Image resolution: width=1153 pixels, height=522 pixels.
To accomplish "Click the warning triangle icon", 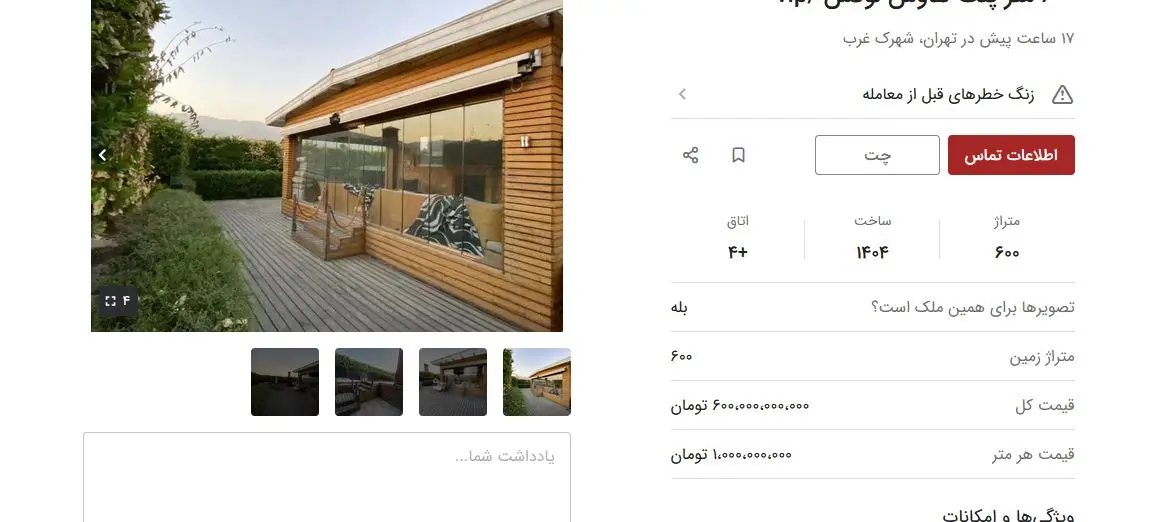I will (x=1062, y=94).
